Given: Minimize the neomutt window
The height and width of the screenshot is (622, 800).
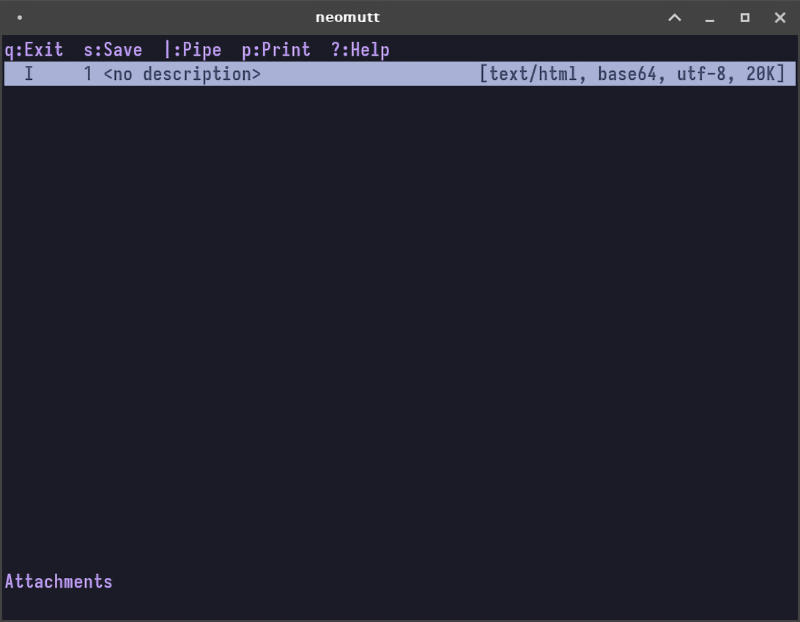Looking at the screenshot, I should (712, 17).
